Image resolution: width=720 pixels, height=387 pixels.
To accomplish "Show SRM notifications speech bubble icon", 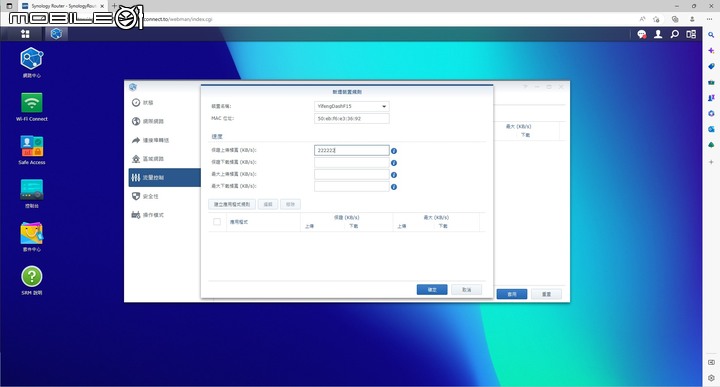I will [x=641, y=34].
